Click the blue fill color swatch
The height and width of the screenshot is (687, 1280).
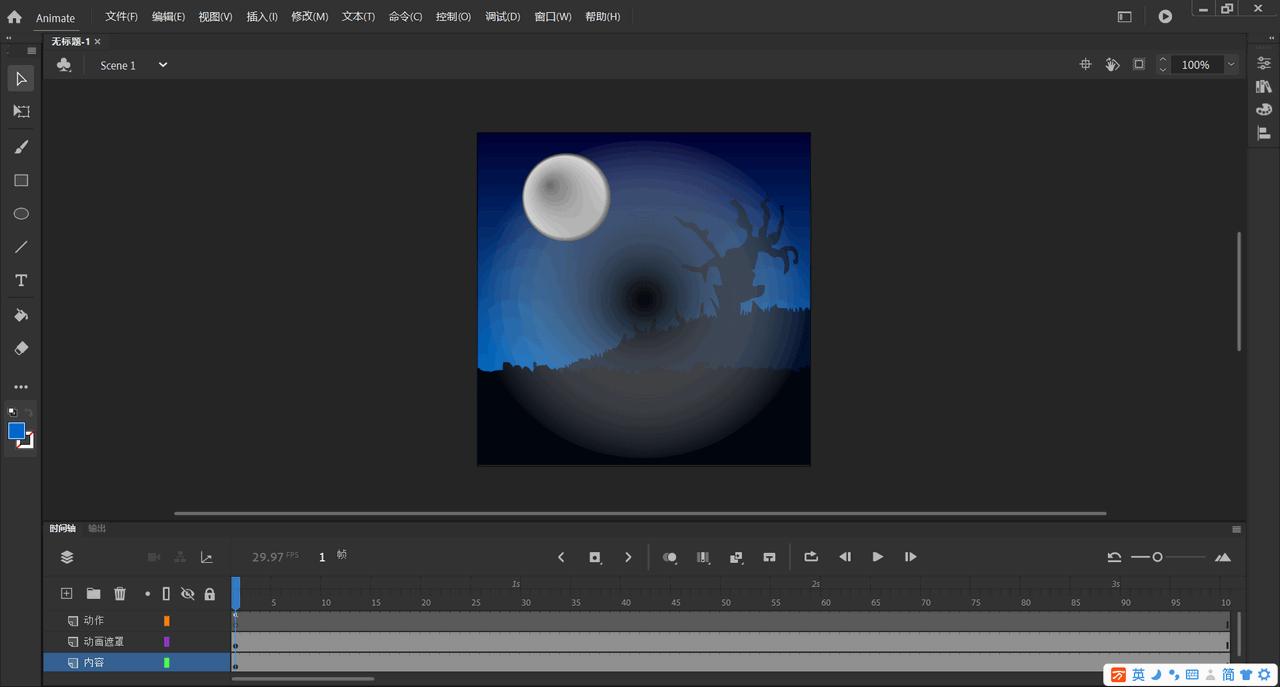pyautogui.click(x=16, y=431)
